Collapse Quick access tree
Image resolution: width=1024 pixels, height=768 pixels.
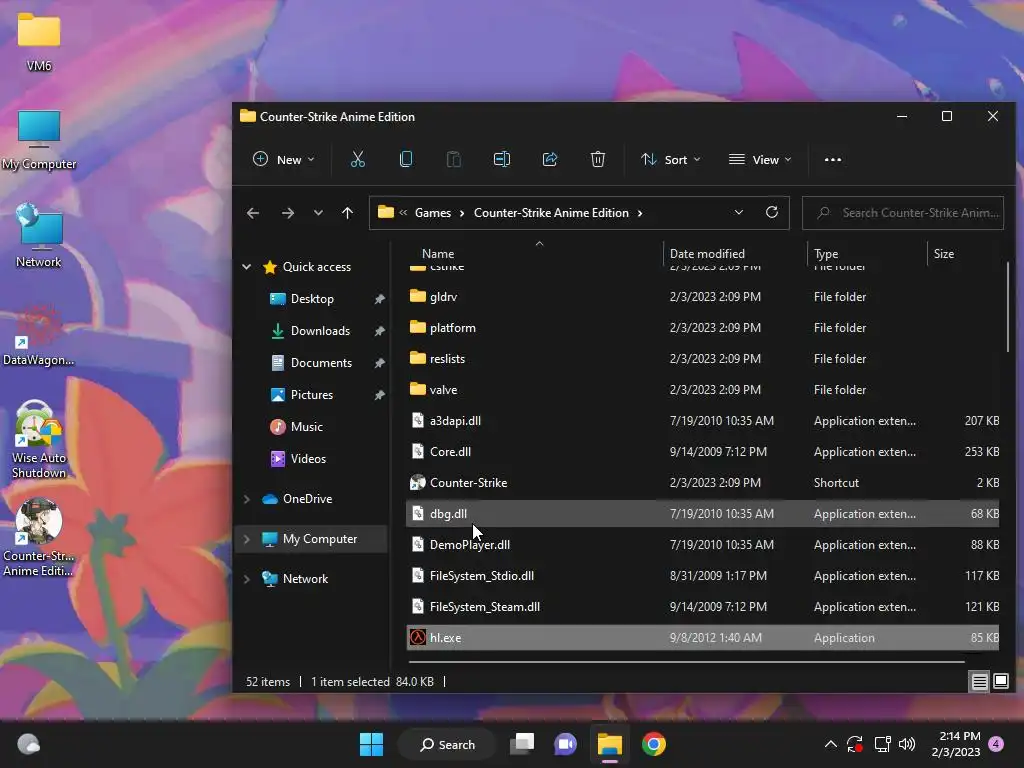(x=247, y=266)
